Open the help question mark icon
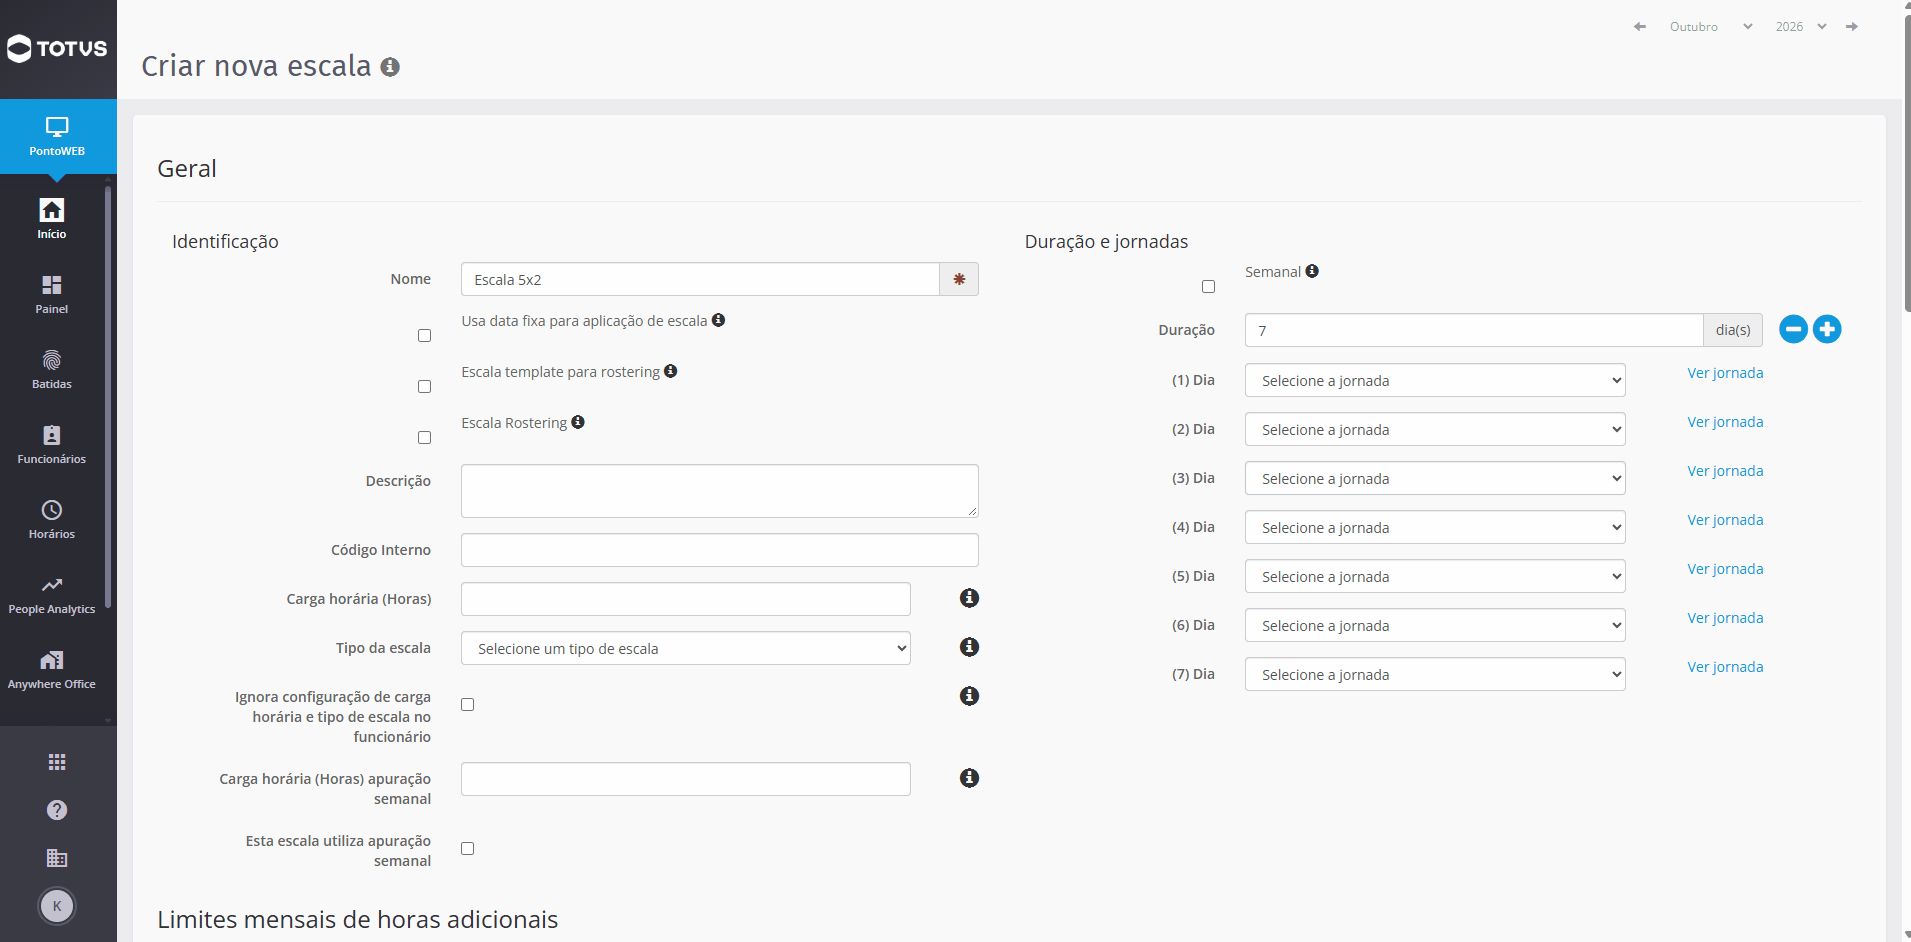1911x942 pixels. [57, 810]
